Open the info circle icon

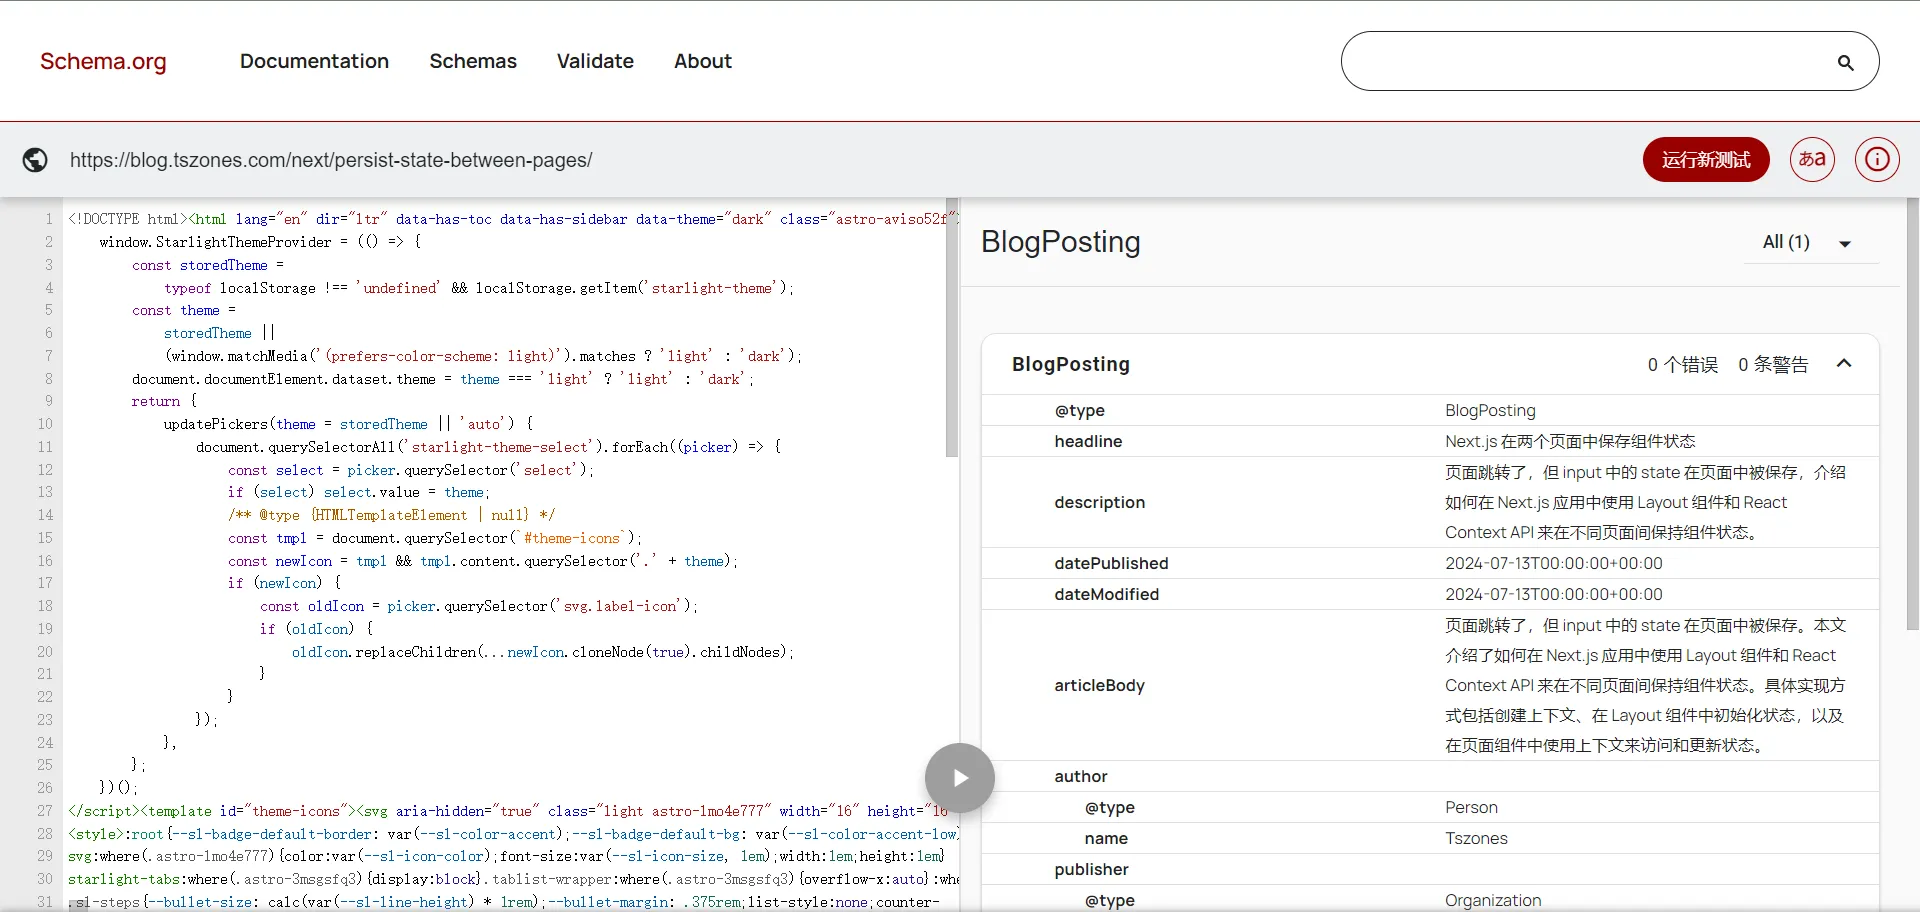pos(1877,159)
